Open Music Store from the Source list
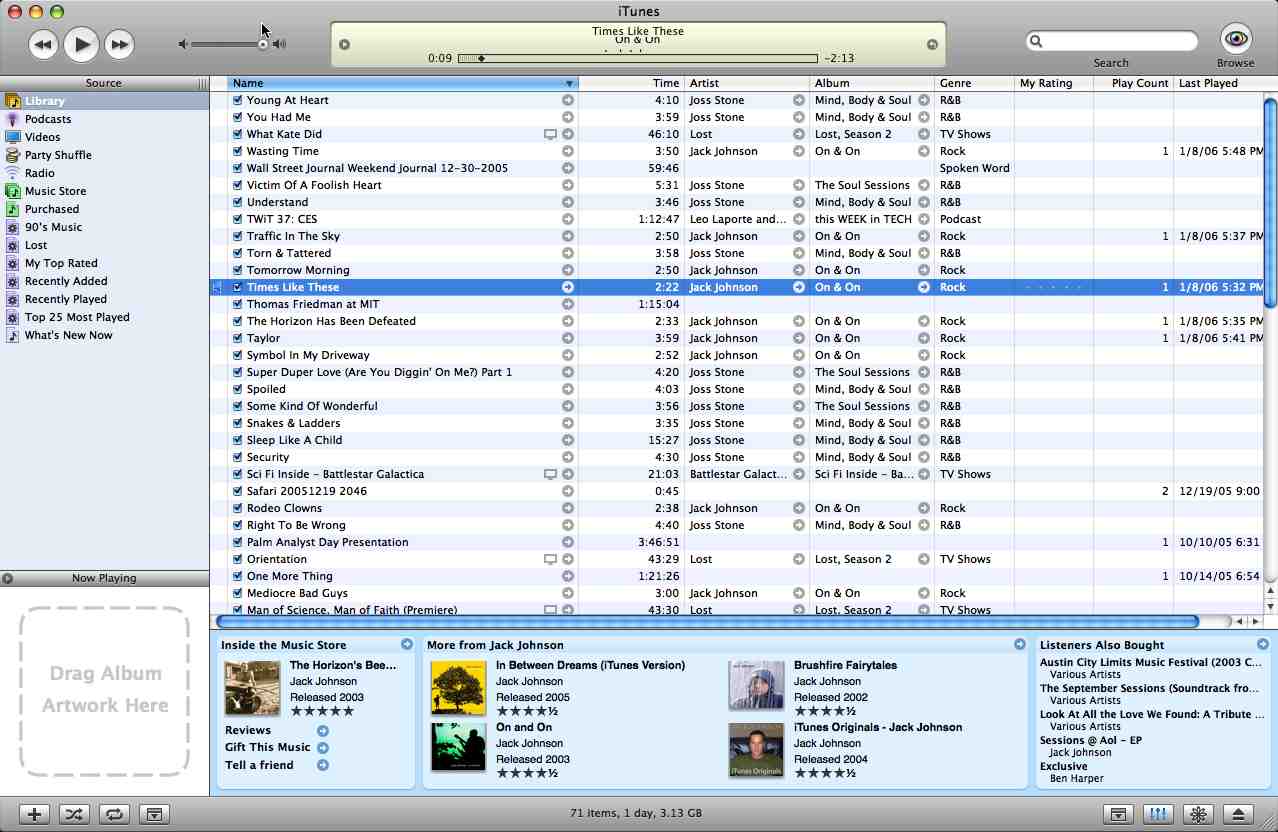This screenshot has width=1278, height=832. tap(55, 191)
